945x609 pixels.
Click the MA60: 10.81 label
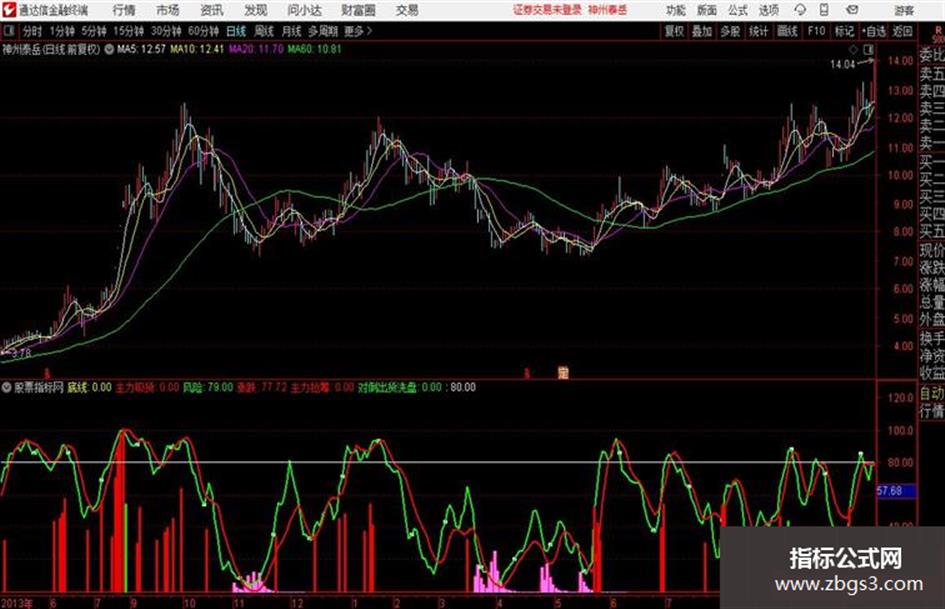coord(314,49)
